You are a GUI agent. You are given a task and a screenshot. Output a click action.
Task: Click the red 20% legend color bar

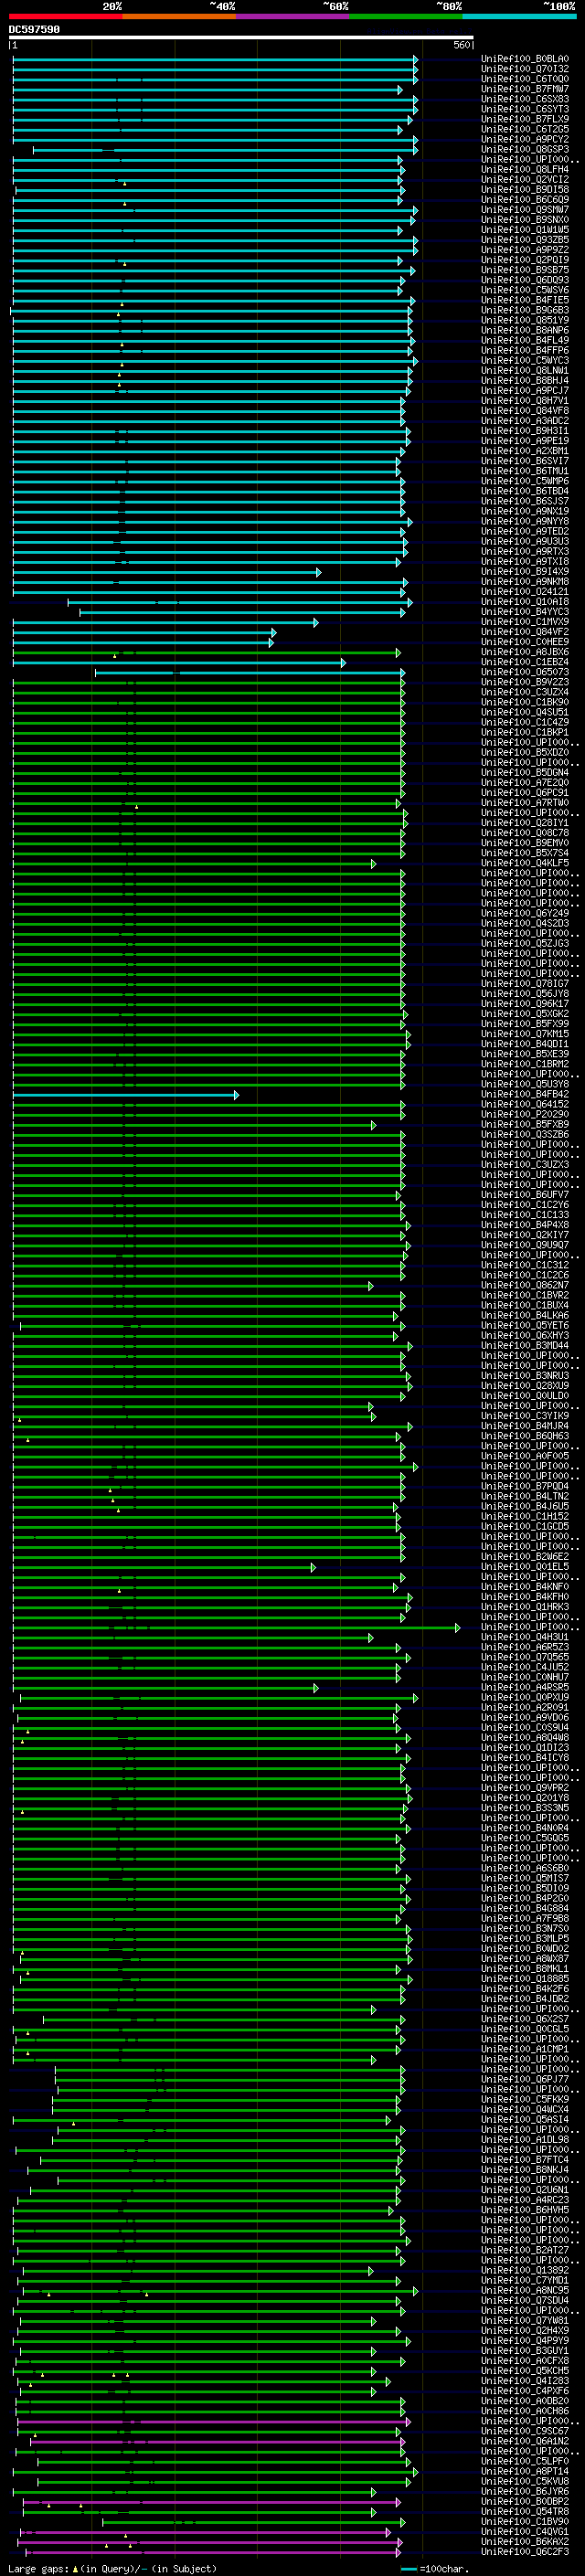coord(65,16)
